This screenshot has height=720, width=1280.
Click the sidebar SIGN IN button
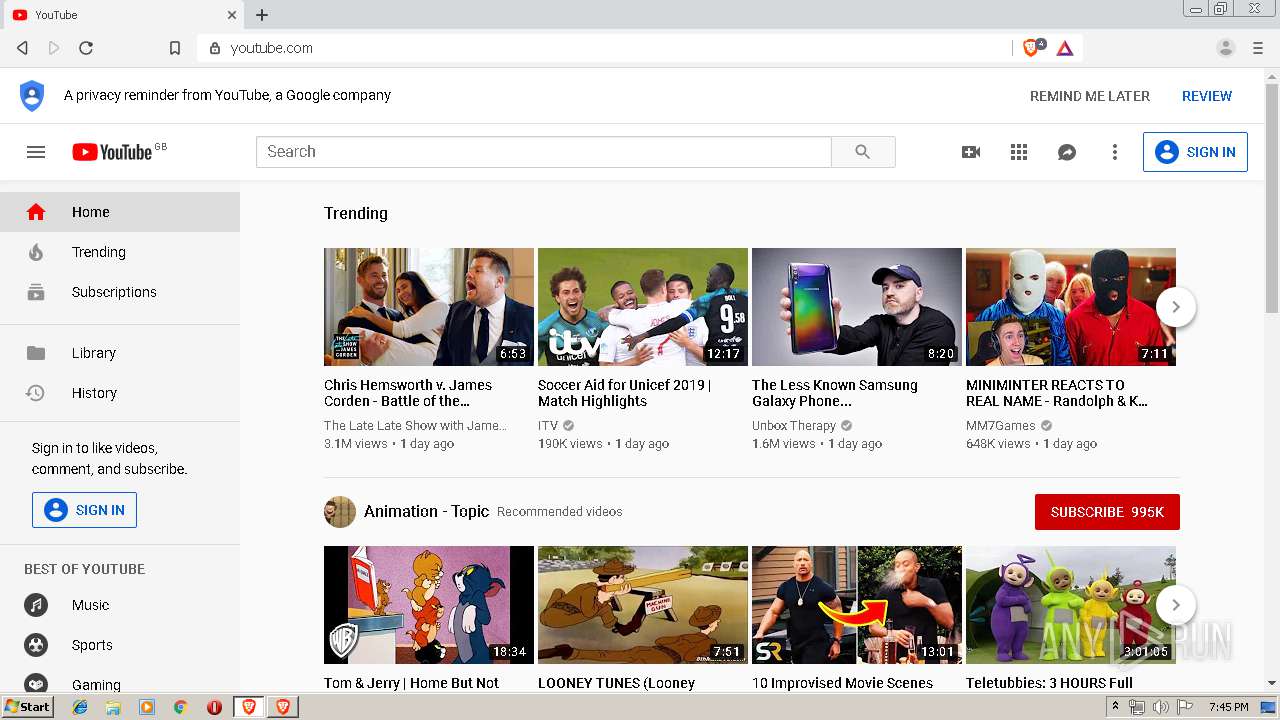pos(84,510)
